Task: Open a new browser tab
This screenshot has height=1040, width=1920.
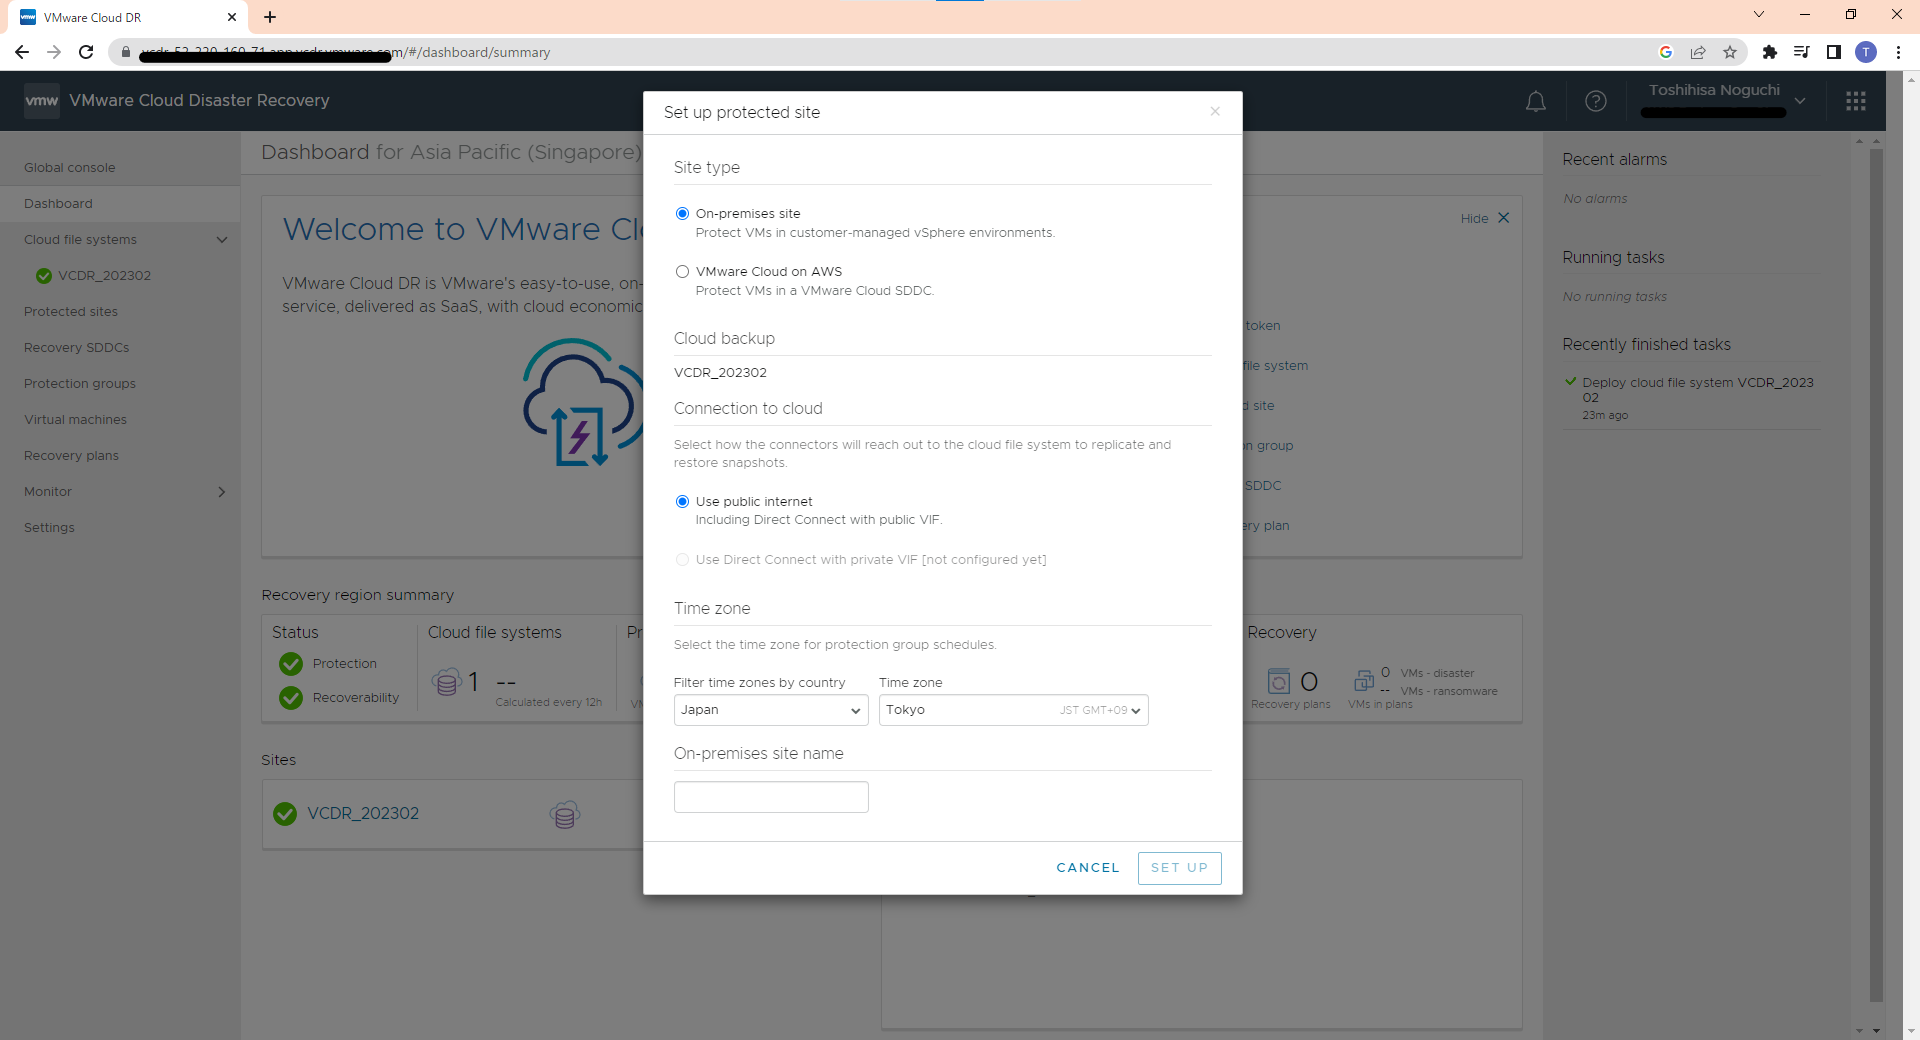Action: click(270, 17)
